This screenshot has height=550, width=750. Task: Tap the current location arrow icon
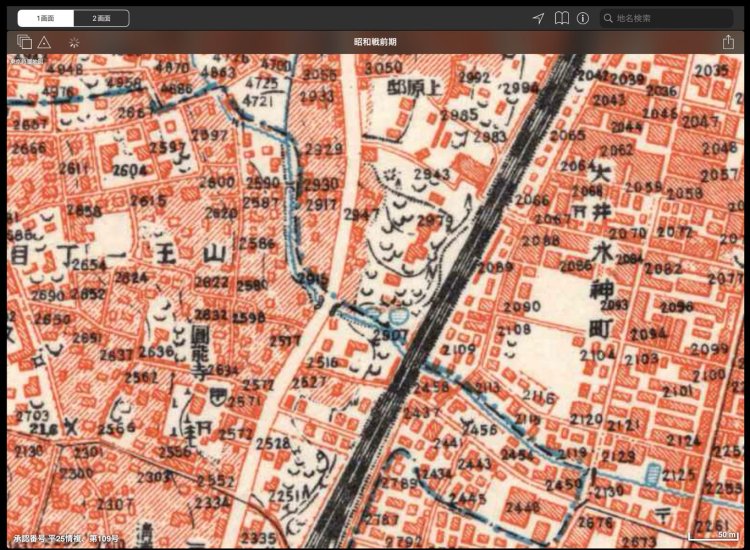click(538, 18)
